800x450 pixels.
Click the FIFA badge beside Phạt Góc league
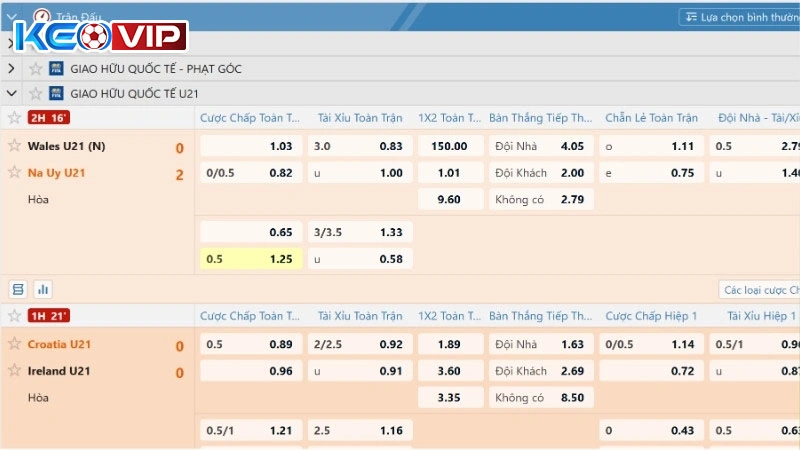(x=57, y=69)
